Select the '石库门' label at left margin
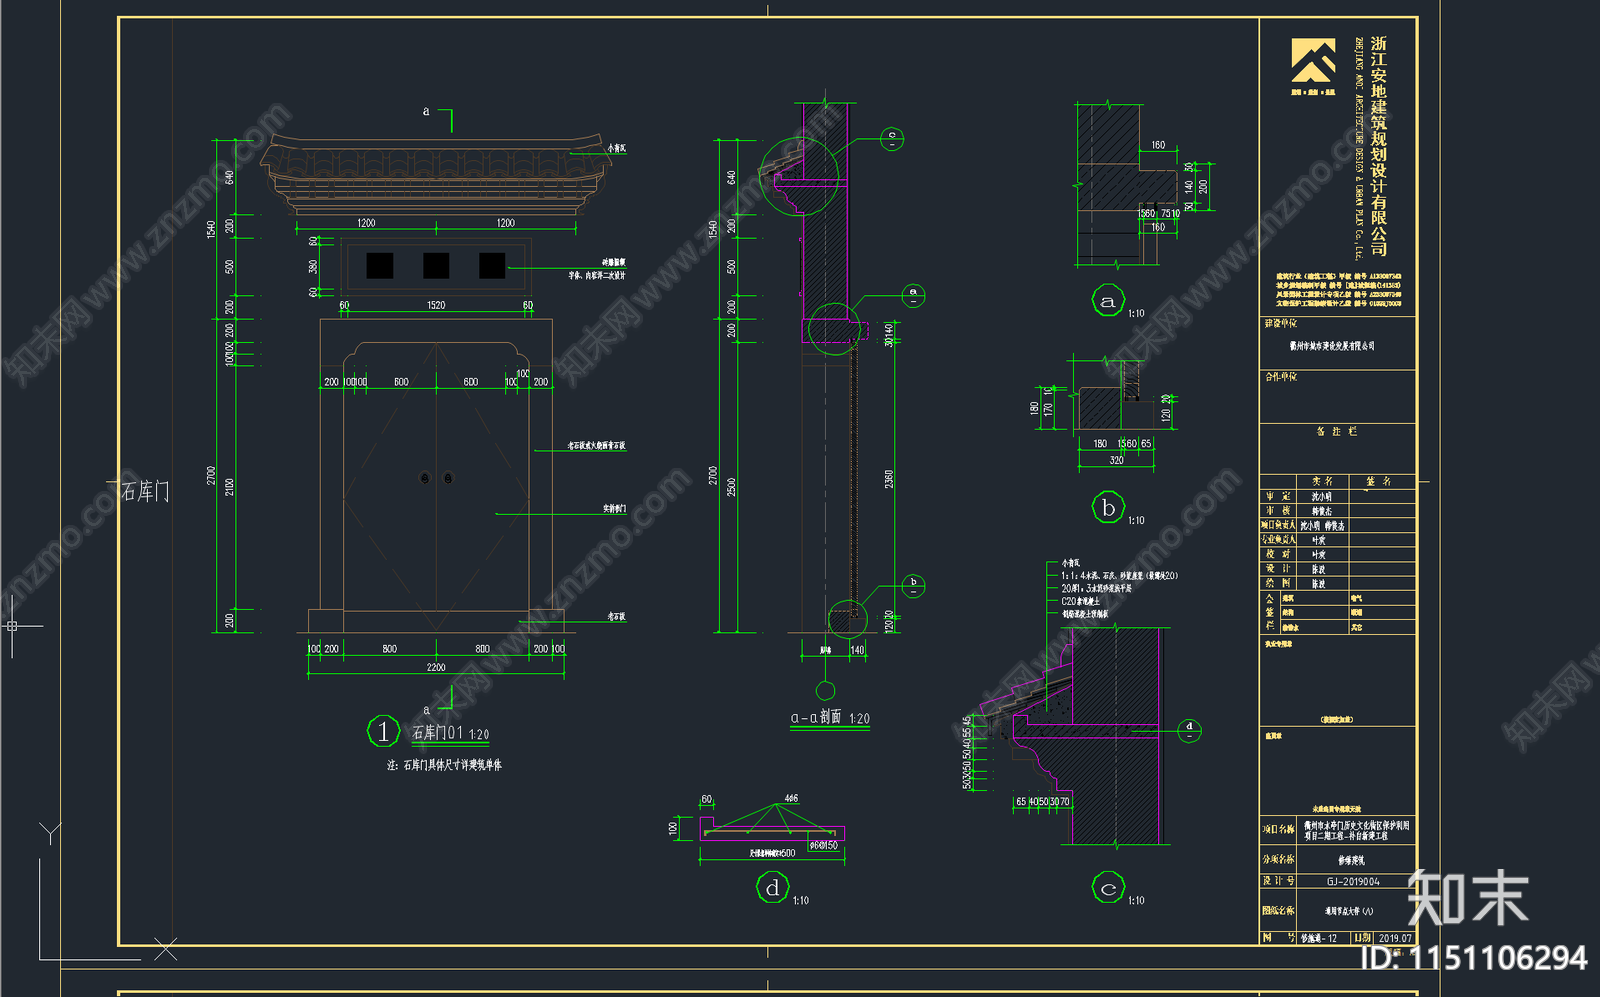Image resolution: width=1600 pixels, height=997 pixels. point(145,491)
